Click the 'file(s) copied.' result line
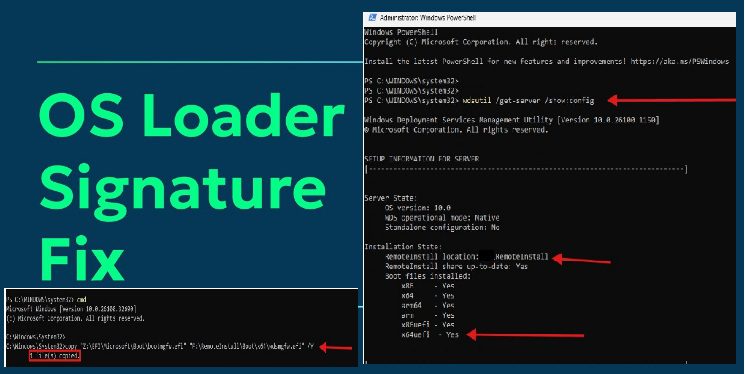The width and height of the screenshot is (745, 374). 55,355
